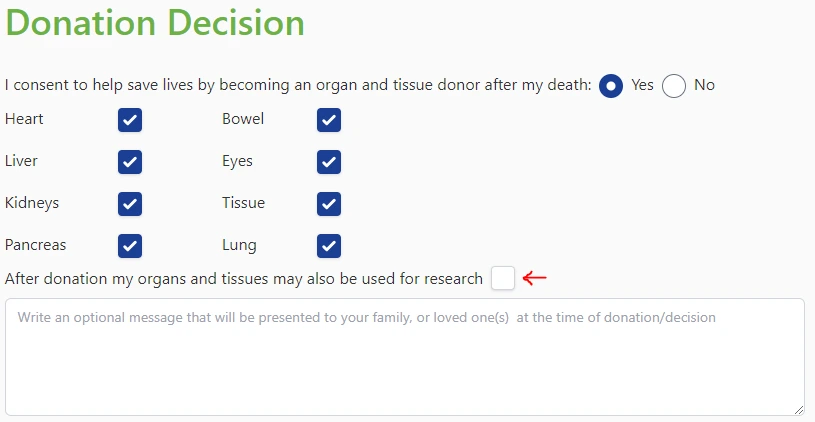Click the Donation Decision heading
The width and height of the screenshot is (815, 422).
pyautogui.click(x=155, y=22)
